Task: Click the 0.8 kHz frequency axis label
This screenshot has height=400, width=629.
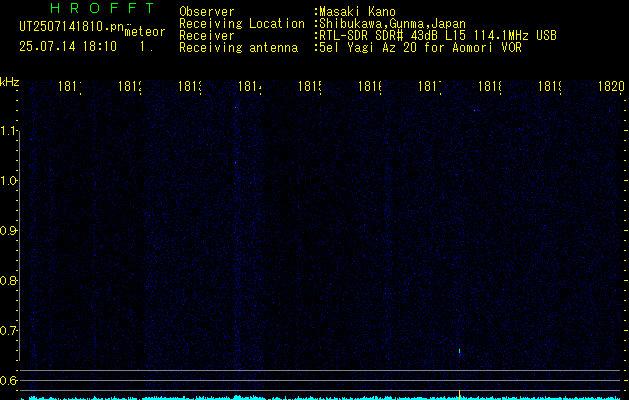Action: [x=8, y=280]
